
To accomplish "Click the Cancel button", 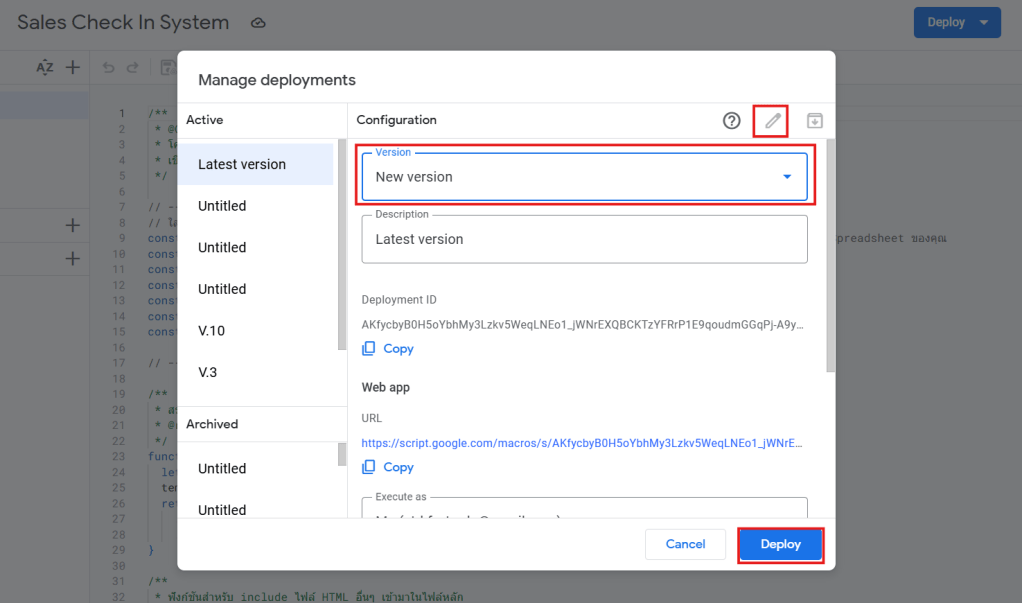I will [685, 544].
